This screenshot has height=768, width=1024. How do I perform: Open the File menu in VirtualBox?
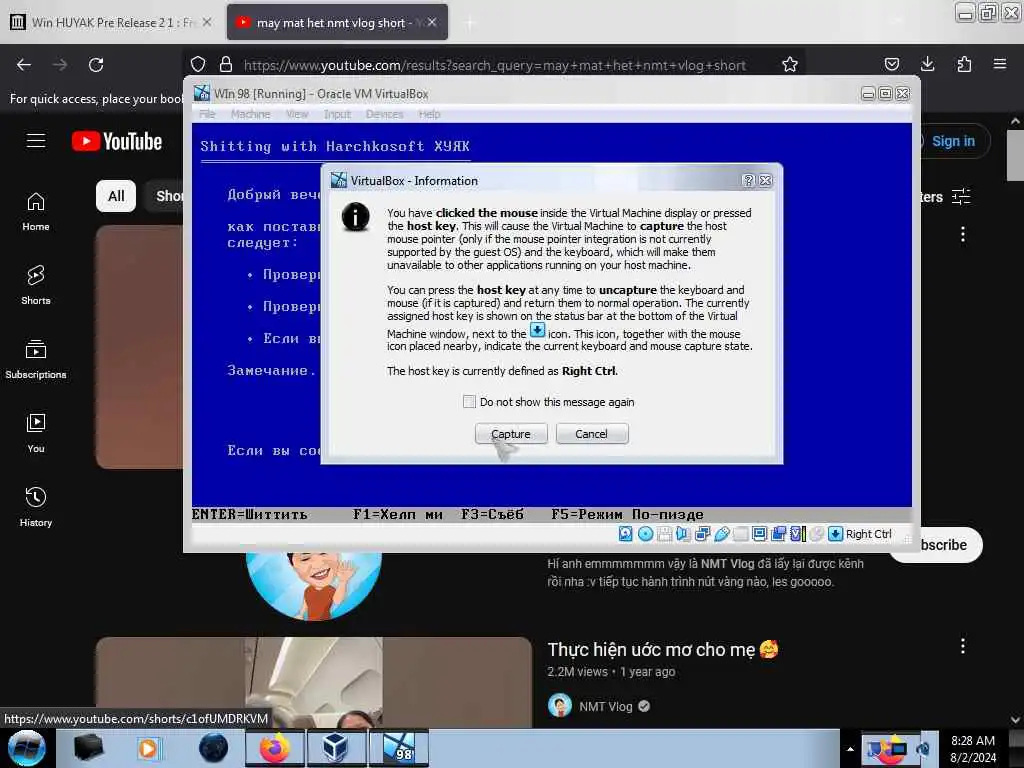tap(207, 114)
